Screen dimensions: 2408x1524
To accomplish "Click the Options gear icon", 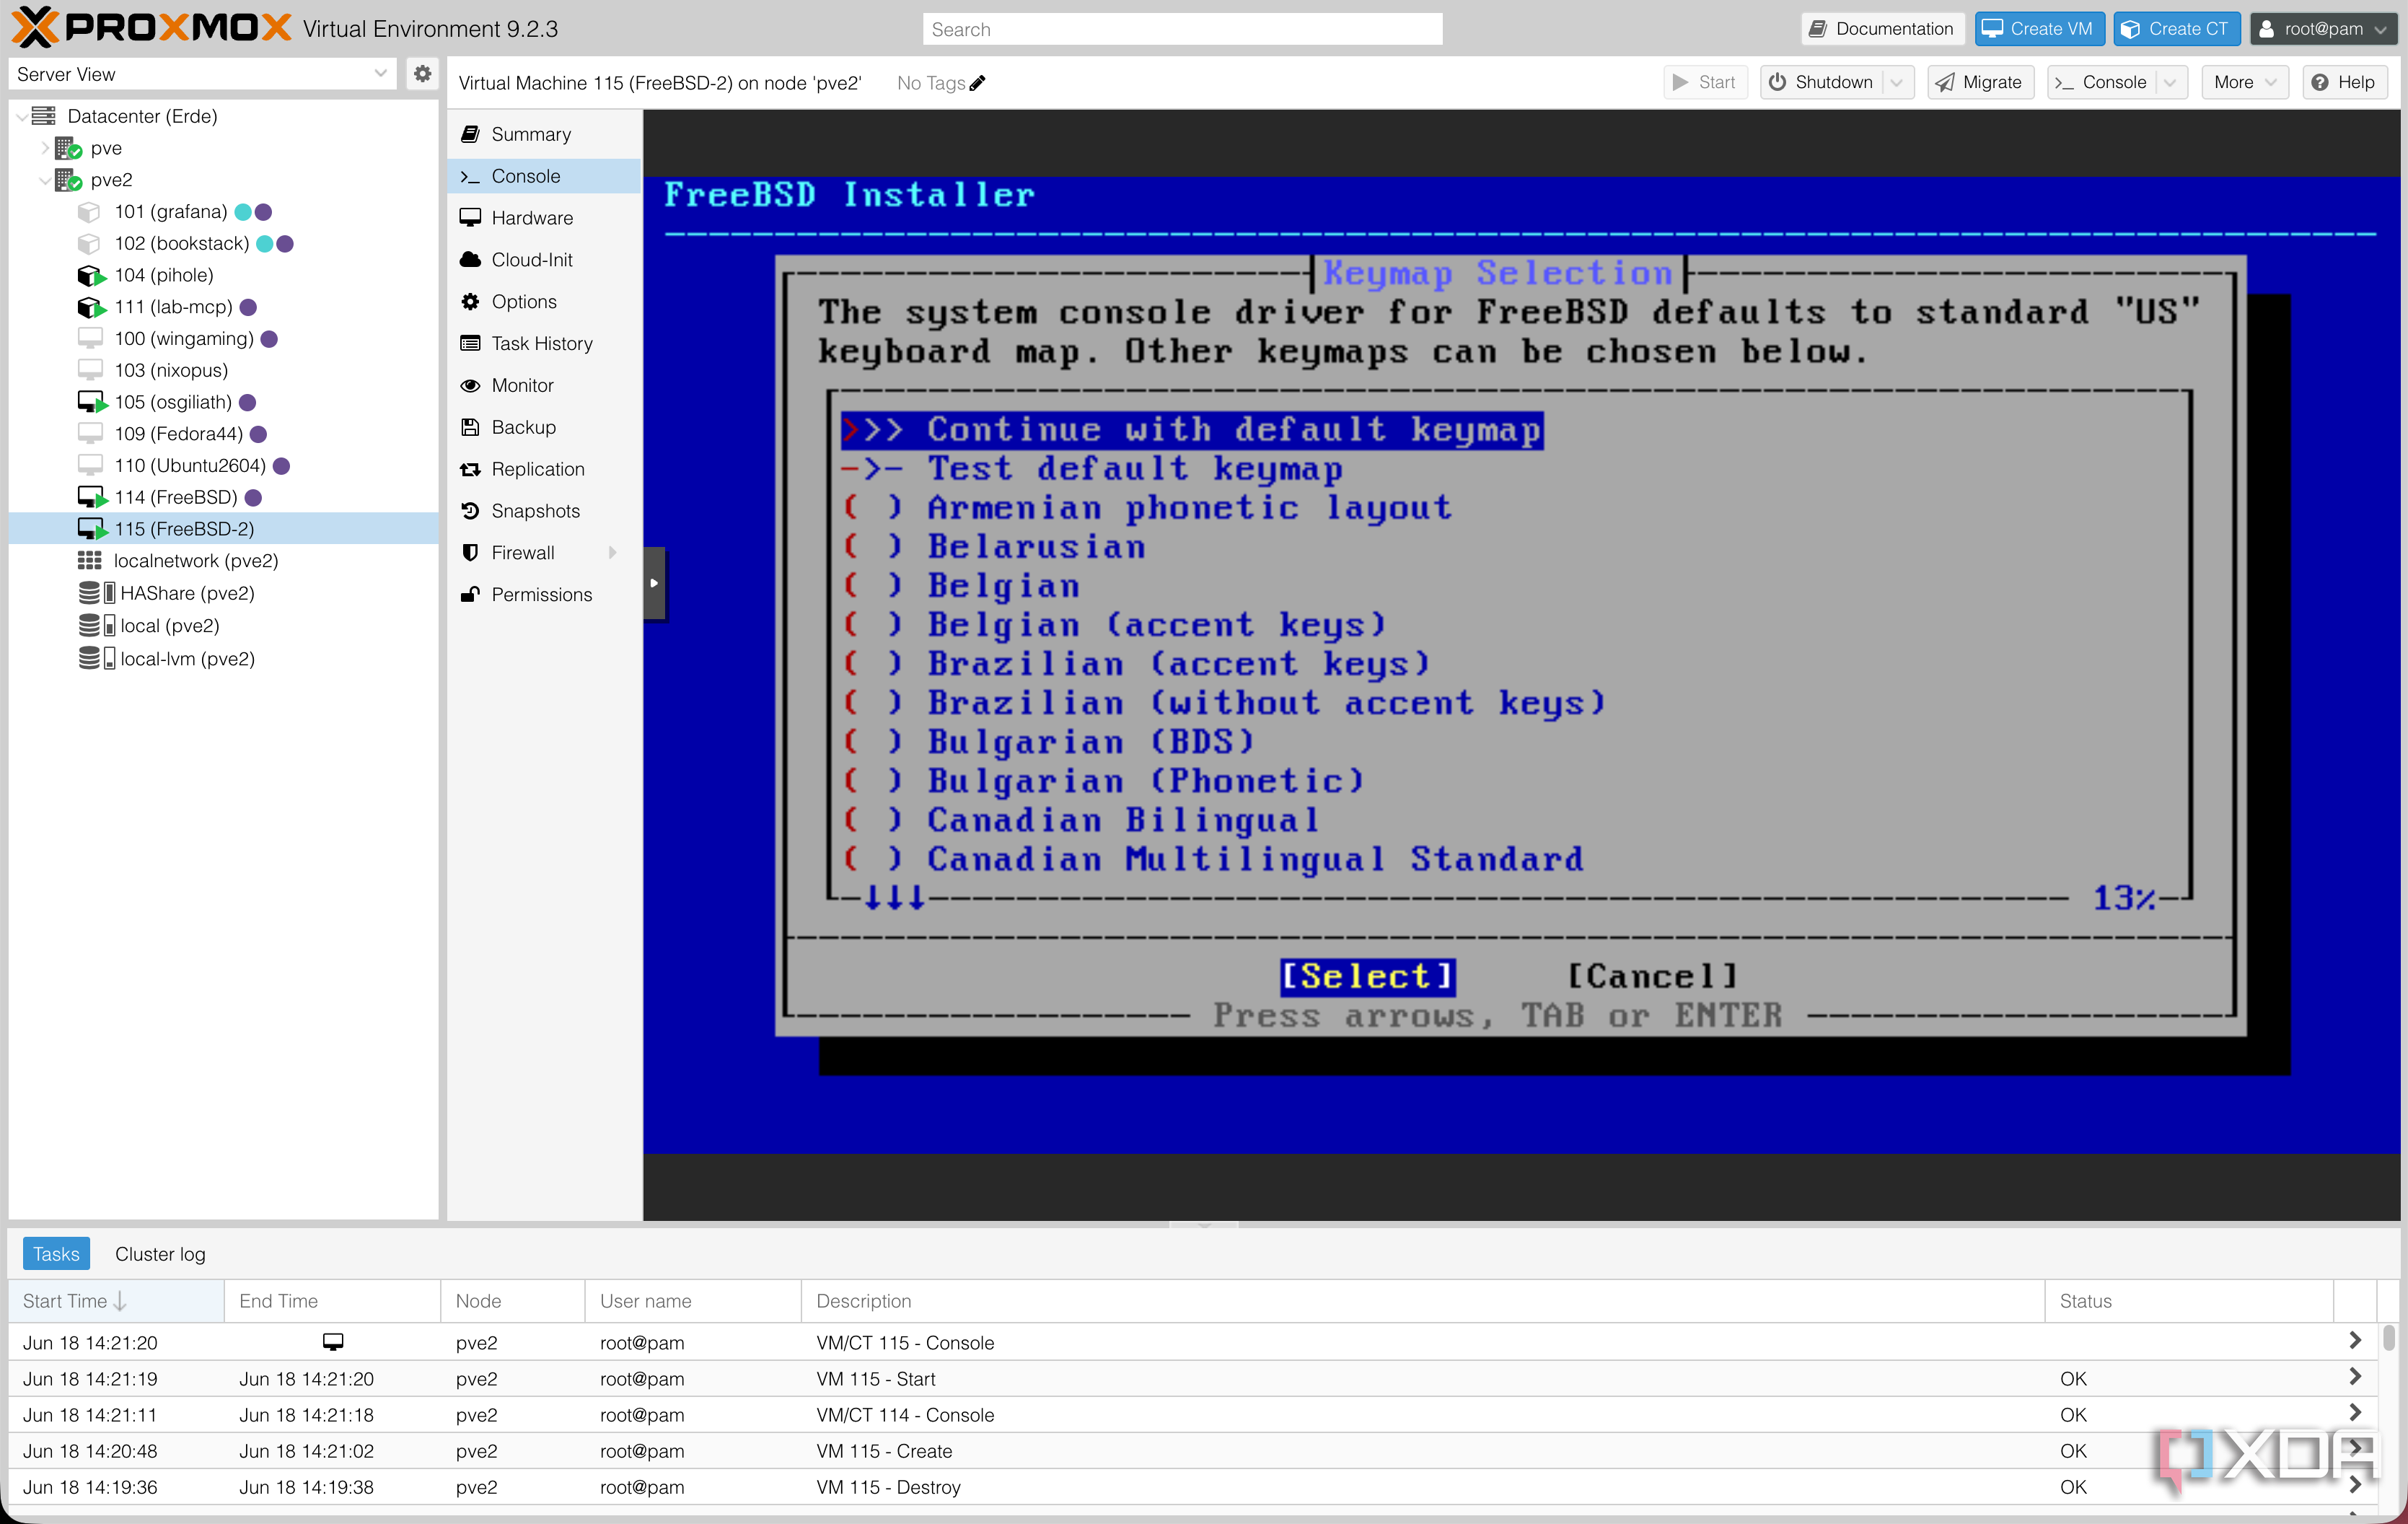I will [x=470, y=302].
